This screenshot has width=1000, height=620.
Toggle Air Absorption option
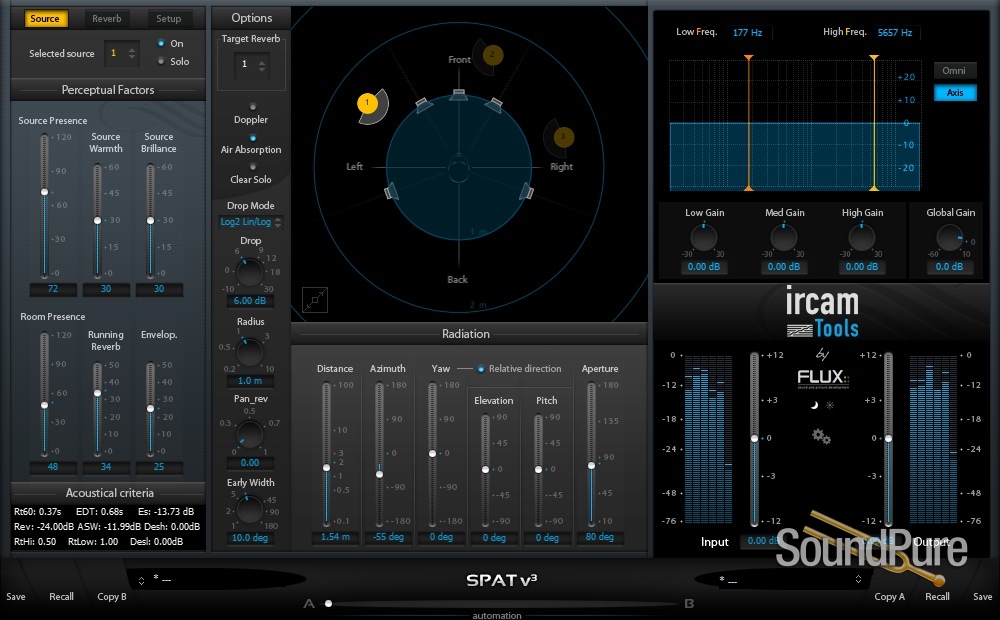coord(253,137)
